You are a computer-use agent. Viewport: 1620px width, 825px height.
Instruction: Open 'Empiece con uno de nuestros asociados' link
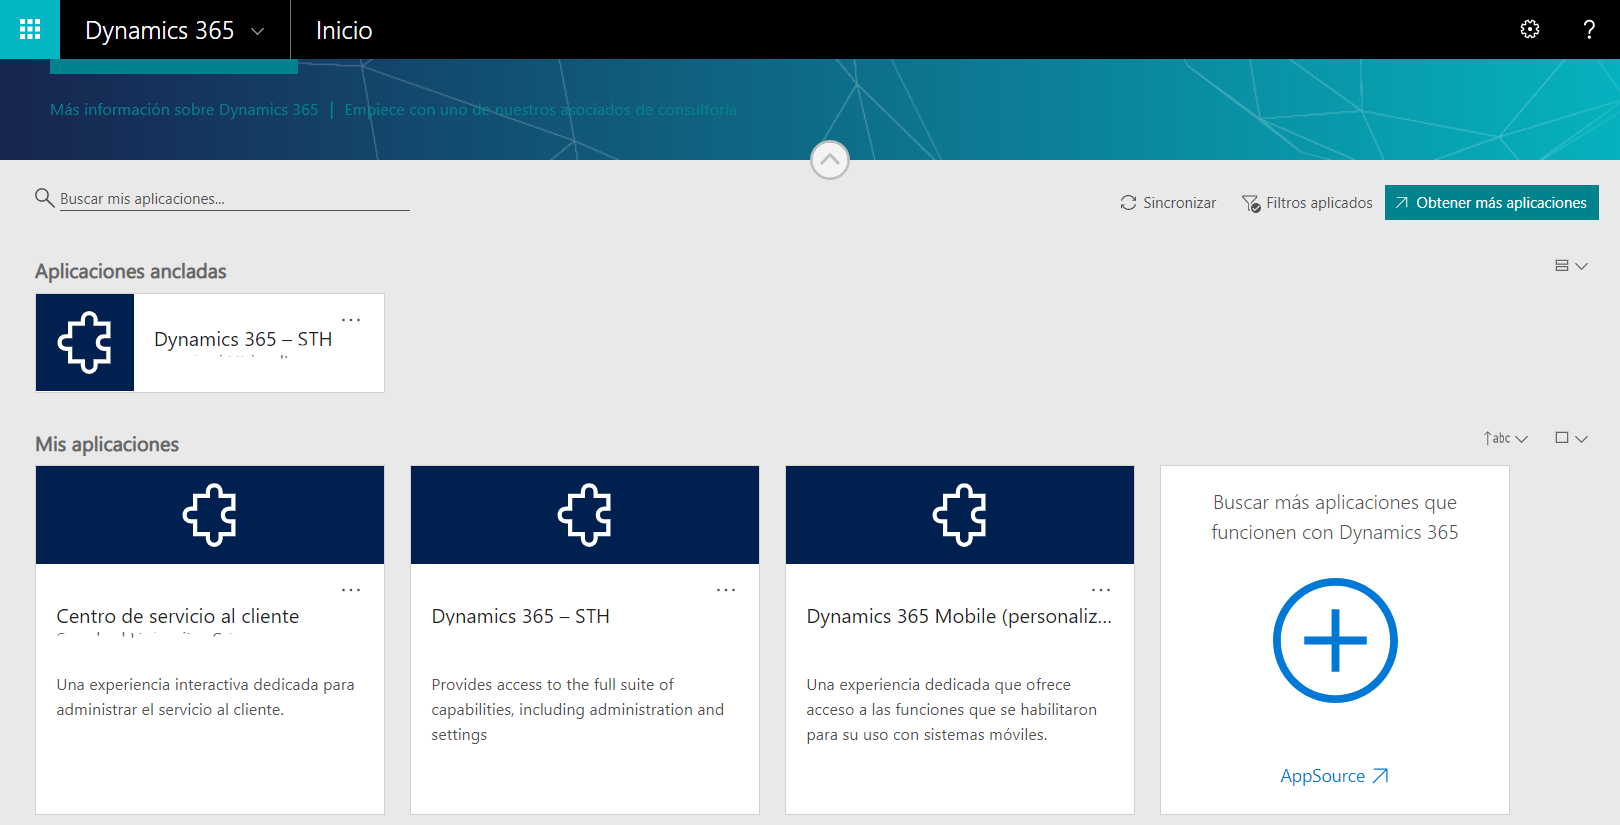point(540,110)
